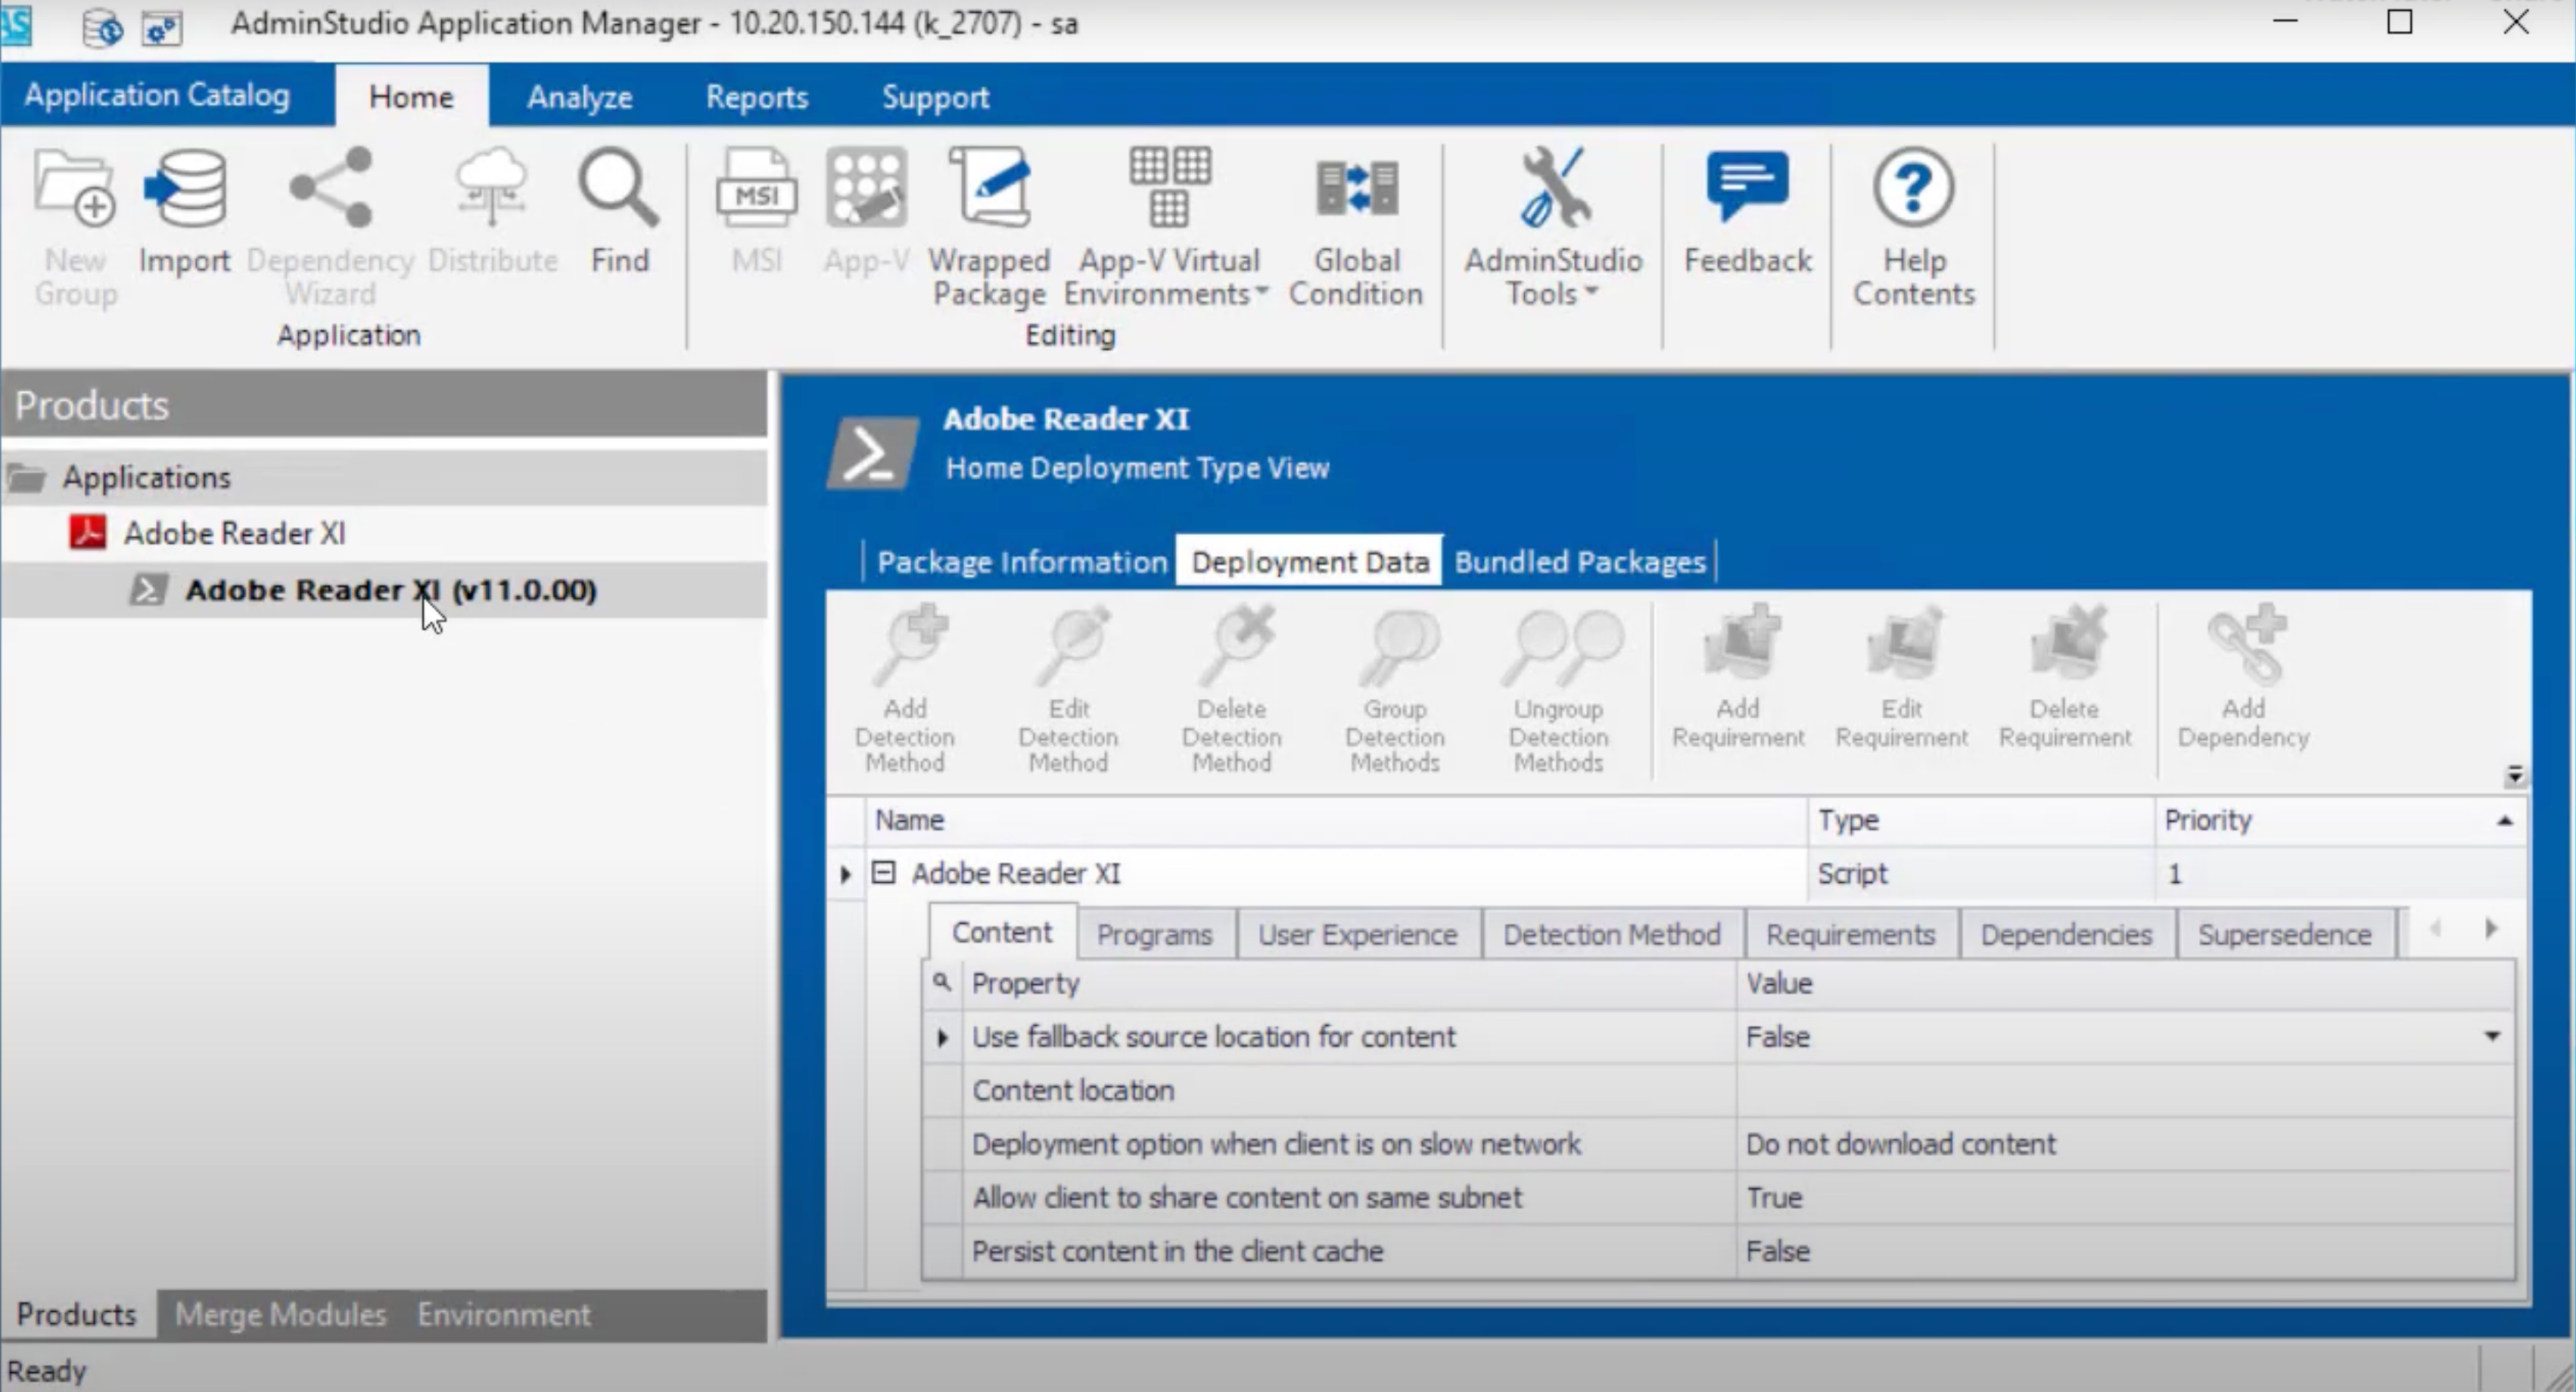Click the Import database icon

tap(184, 190)
